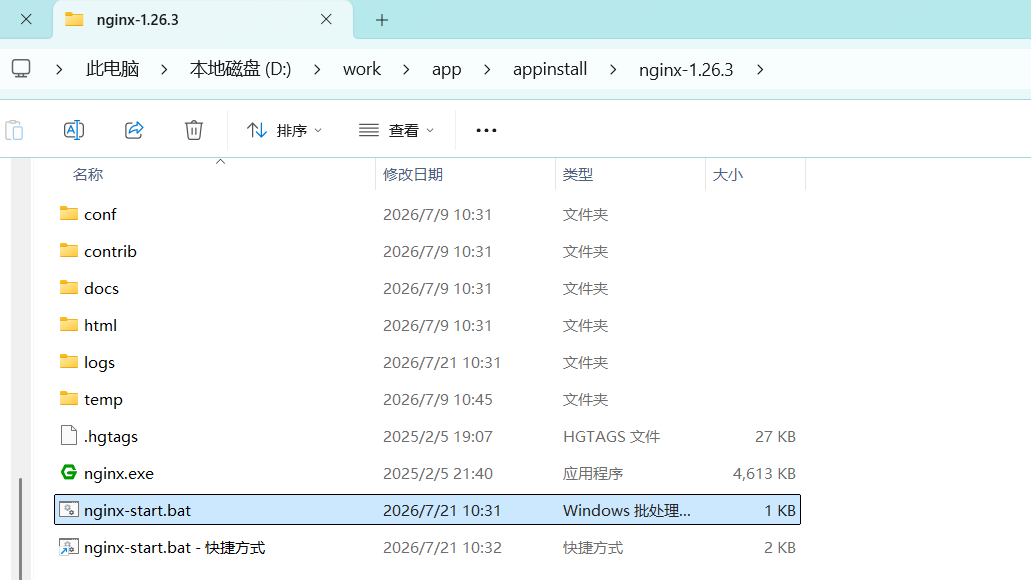Click the Delete trash icon
The height and width of the screenshot is (580, 1031).
coord(194,130)
